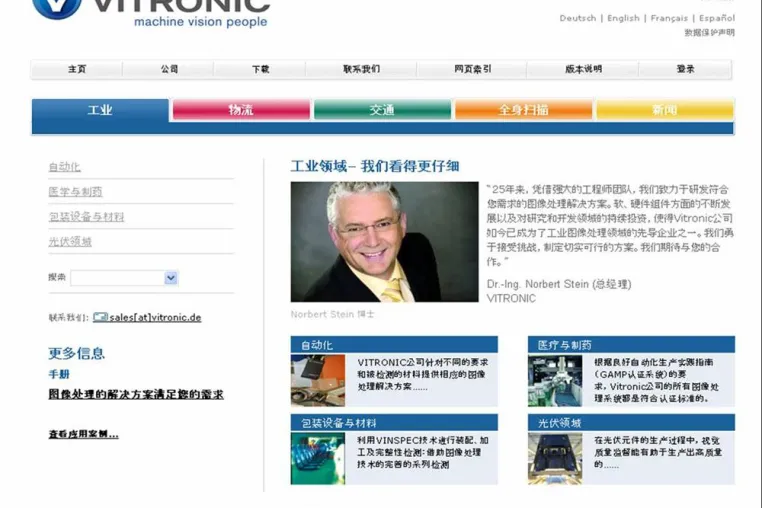Open the 公司 menu item
The image size is (762, 508).
(169, 69)
